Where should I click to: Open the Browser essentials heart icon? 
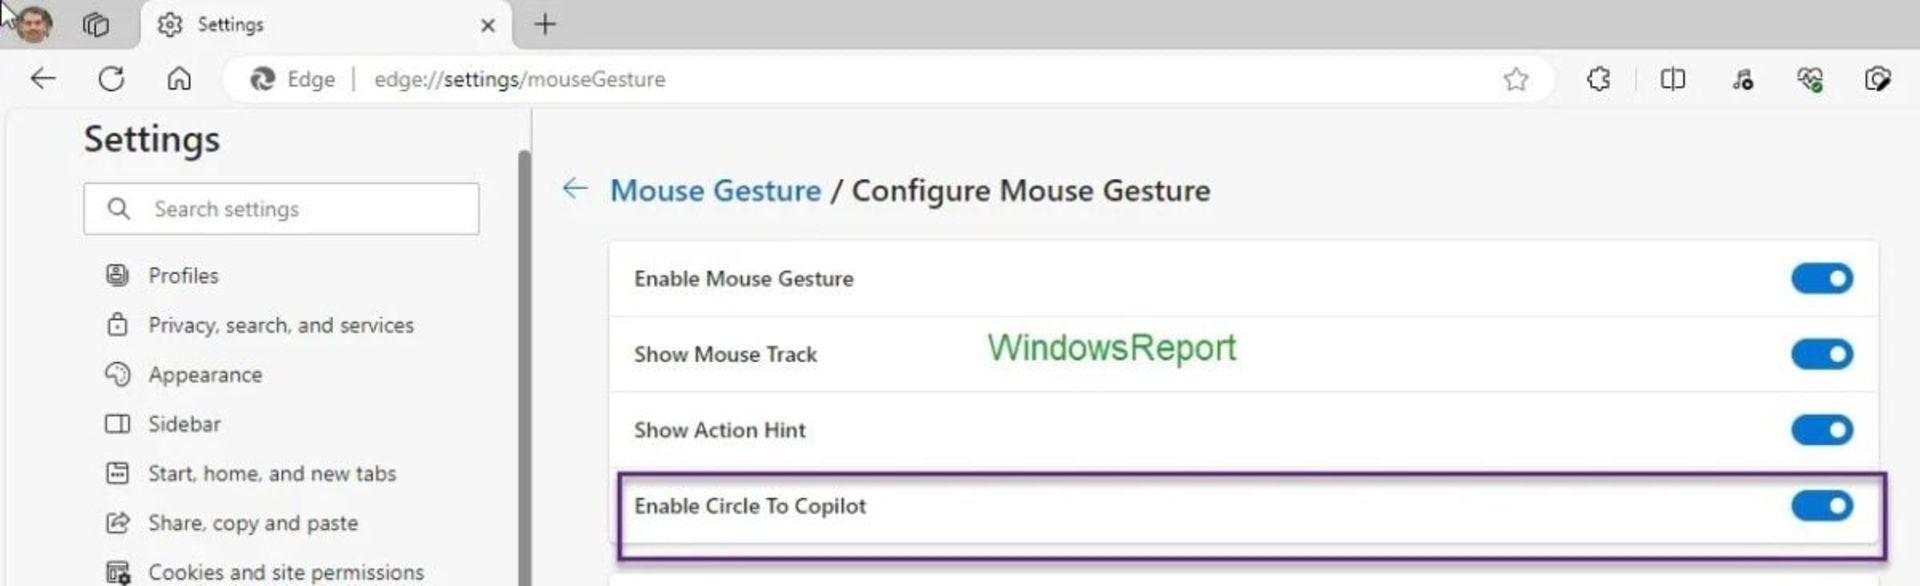point(1809,79)
